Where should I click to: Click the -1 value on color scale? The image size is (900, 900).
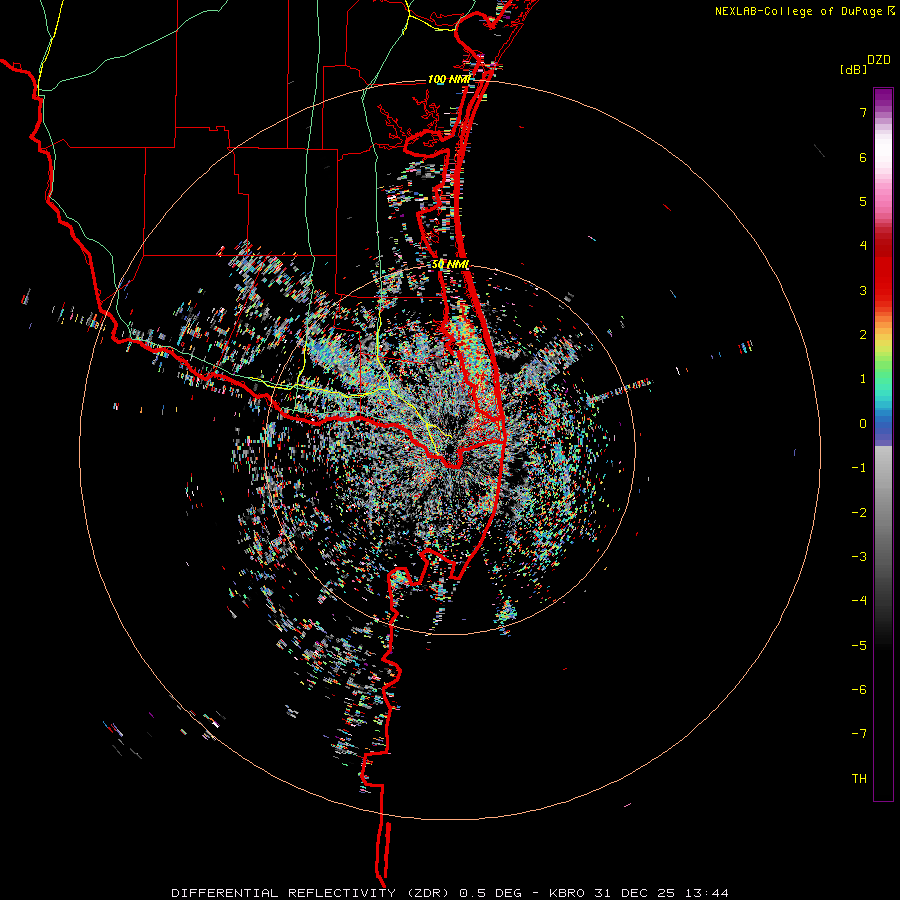coord(859,468)
